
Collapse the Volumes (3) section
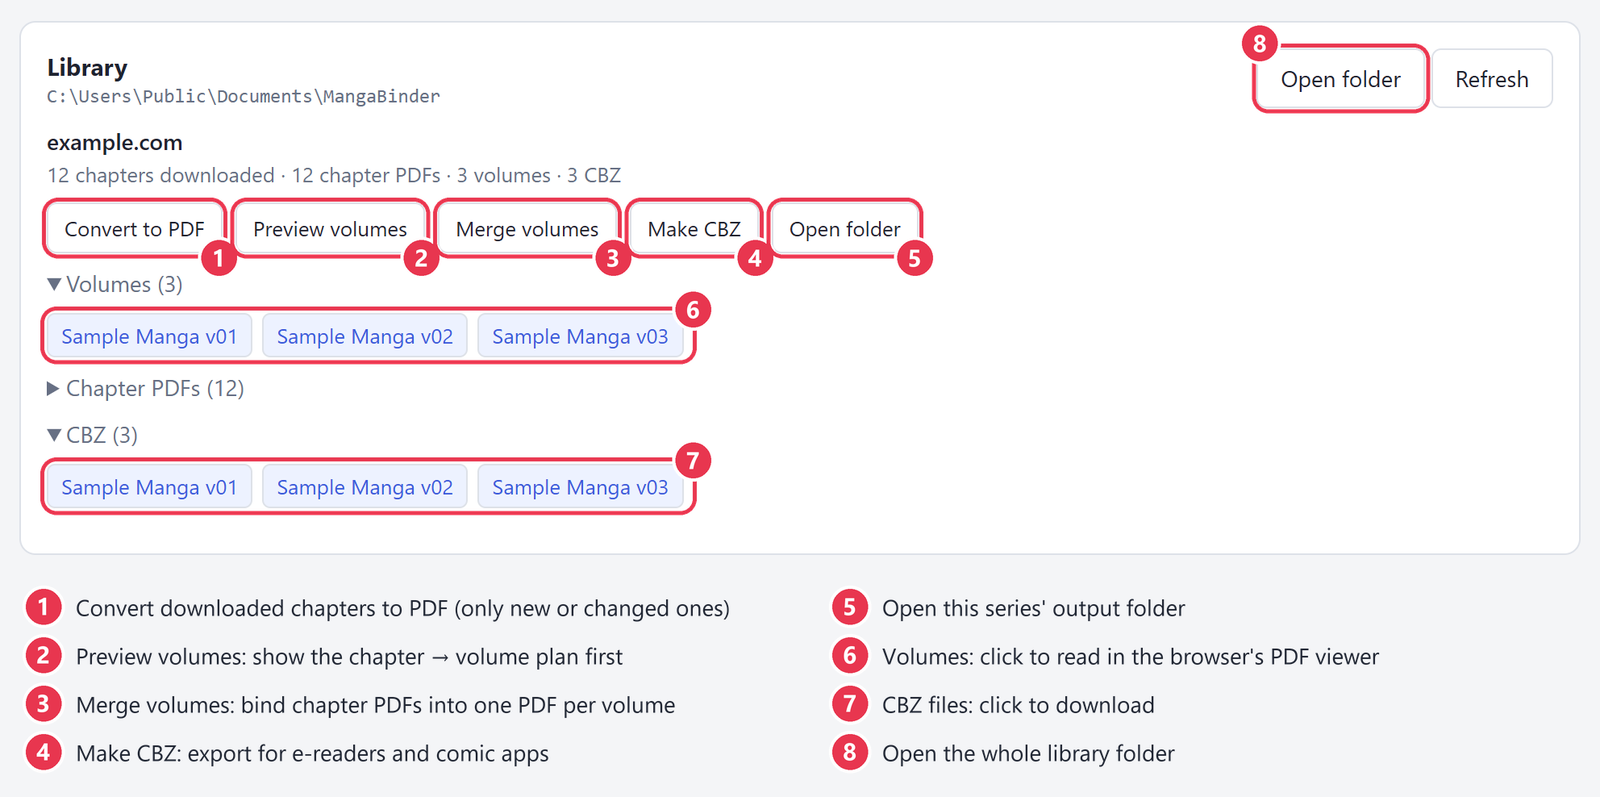115,284
